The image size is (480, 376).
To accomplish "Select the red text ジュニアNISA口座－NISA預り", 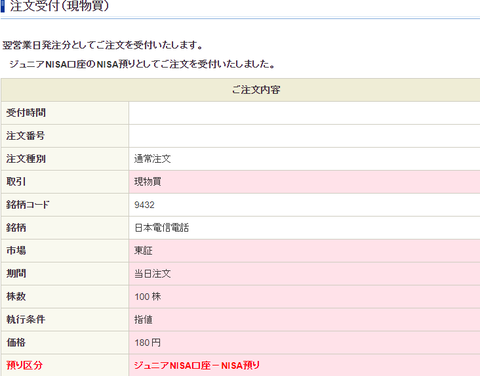I will pos(197,365).
